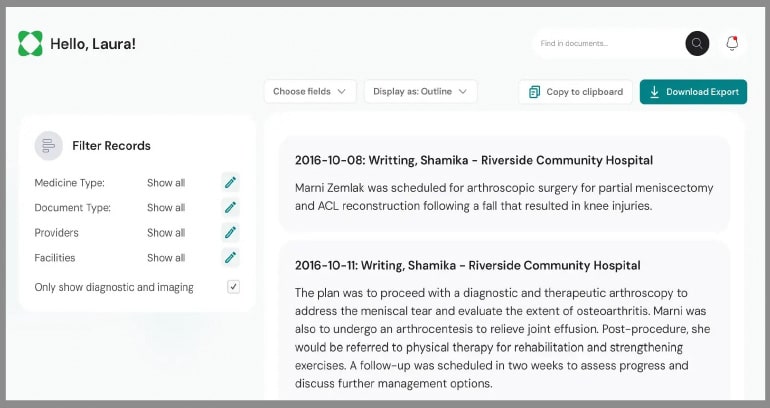
Task: Open the notifications bell
Action: pos(732,43)
